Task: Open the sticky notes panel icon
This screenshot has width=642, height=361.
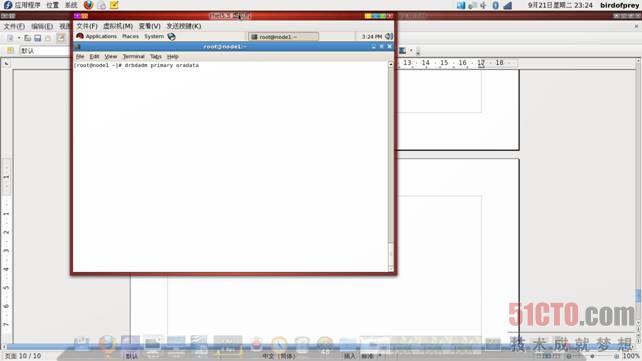Action: click(114, 5)
